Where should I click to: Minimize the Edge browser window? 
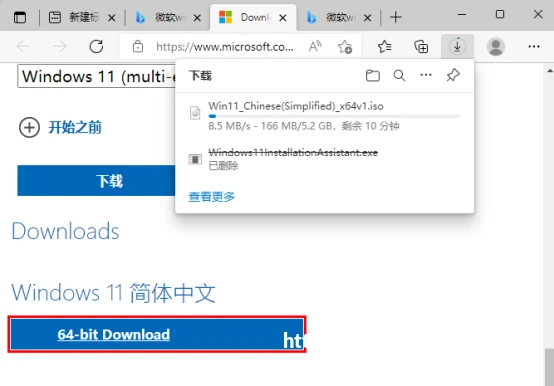tap(461, 14)
